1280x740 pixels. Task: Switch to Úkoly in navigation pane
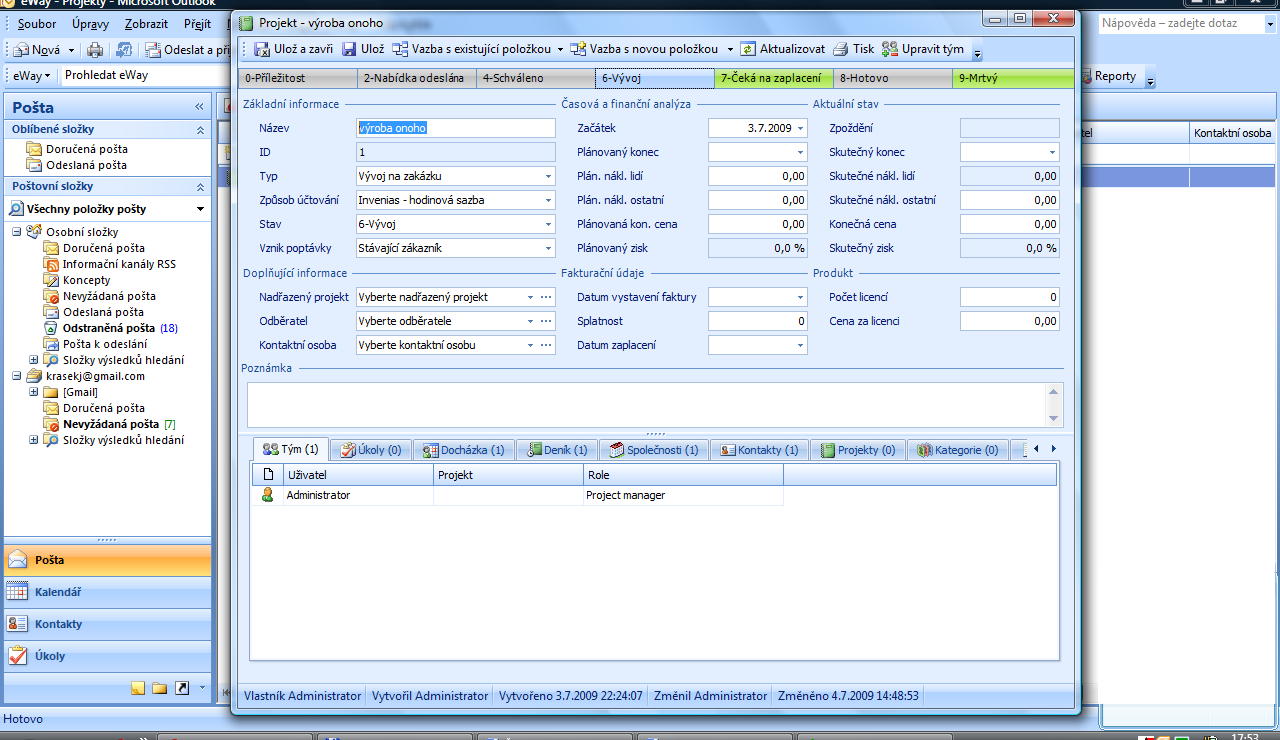(x=106, y=656)
